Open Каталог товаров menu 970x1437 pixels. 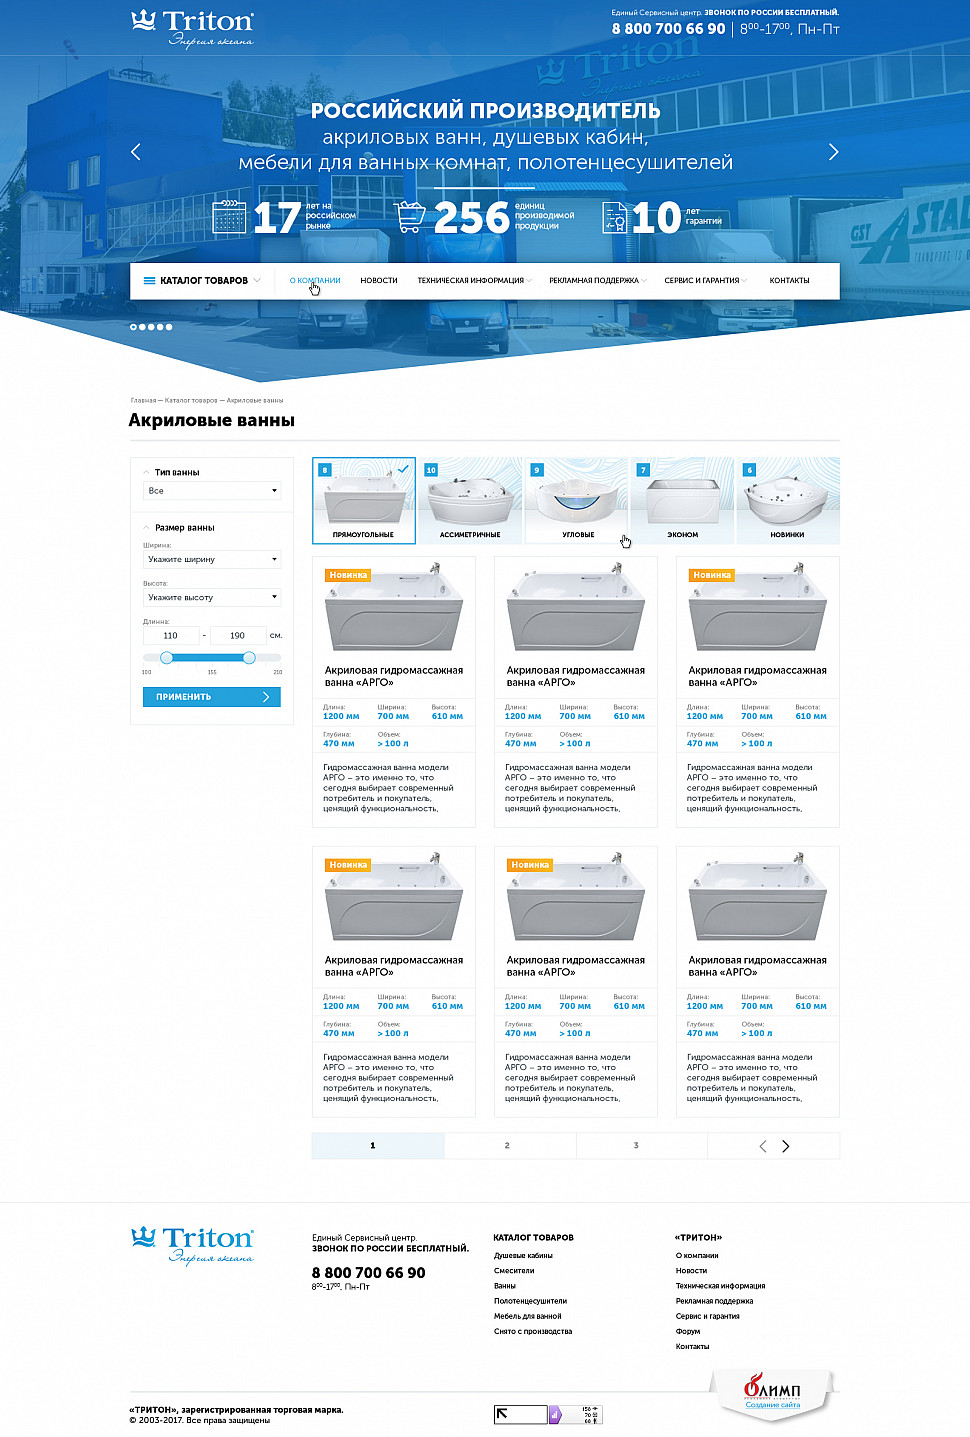coord(203,281)
